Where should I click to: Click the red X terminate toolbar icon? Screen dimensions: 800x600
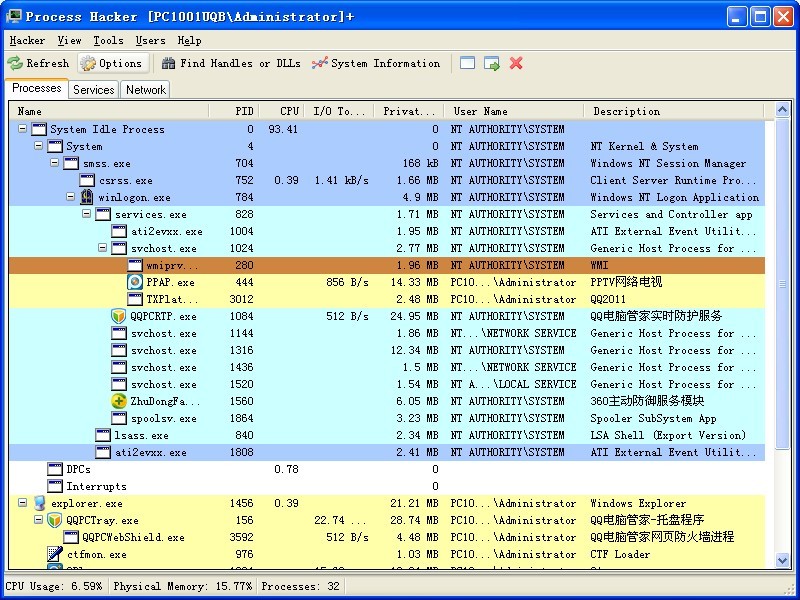click(x=516, y=63)
